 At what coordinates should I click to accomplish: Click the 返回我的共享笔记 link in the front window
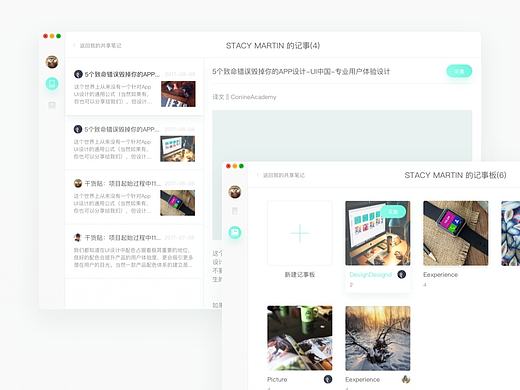284,175
